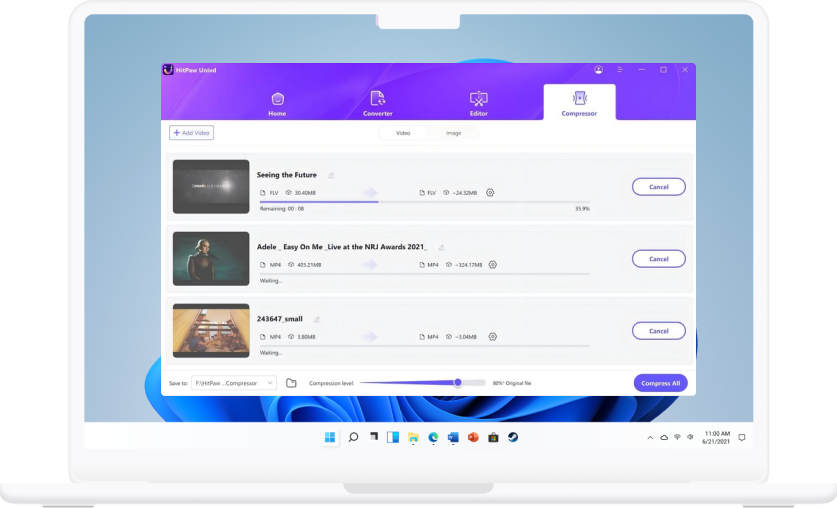Open Steam from the taskbar
The width and height of the screenshot is (837, 508).
pyautogui.click(x=513, y=438)
